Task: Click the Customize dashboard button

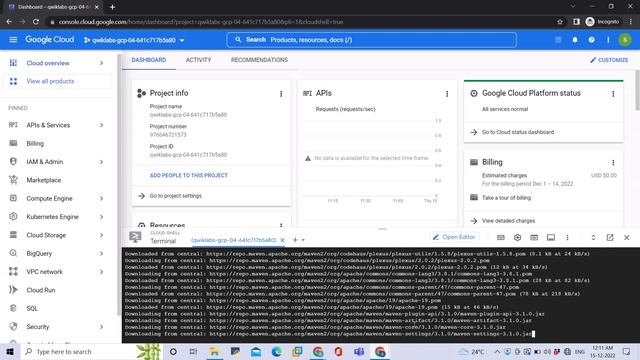Action: tap(609, 60)
